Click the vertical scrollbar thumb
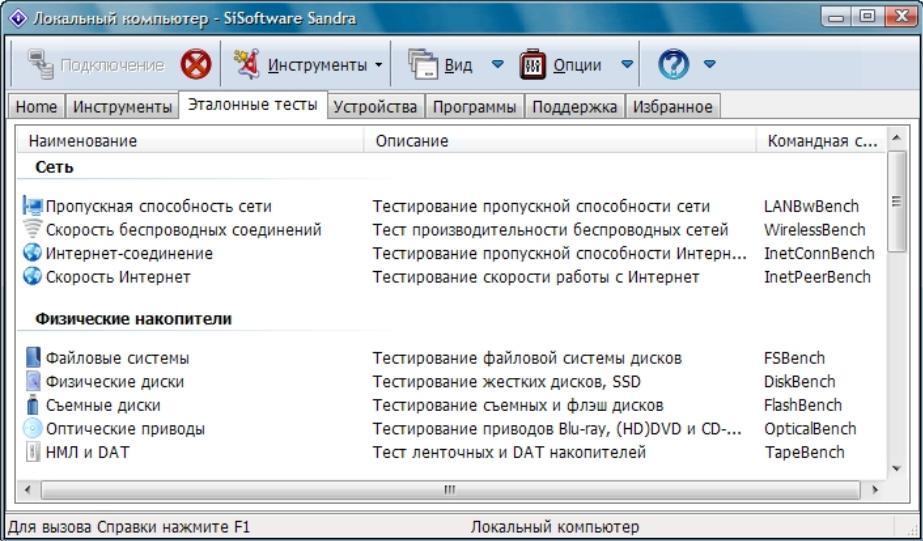 point(897,201)
